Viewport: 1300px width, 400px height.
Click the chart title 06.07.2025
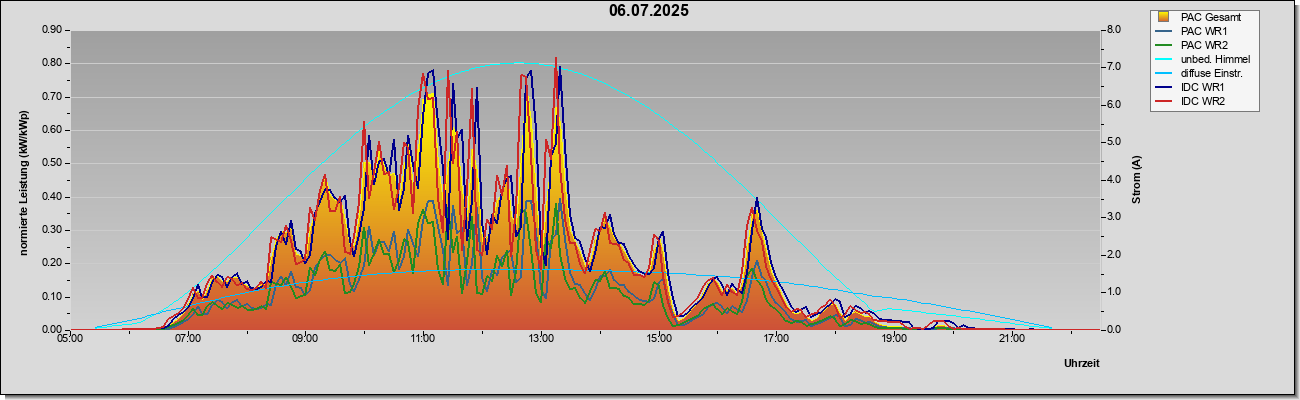[649, 11]
